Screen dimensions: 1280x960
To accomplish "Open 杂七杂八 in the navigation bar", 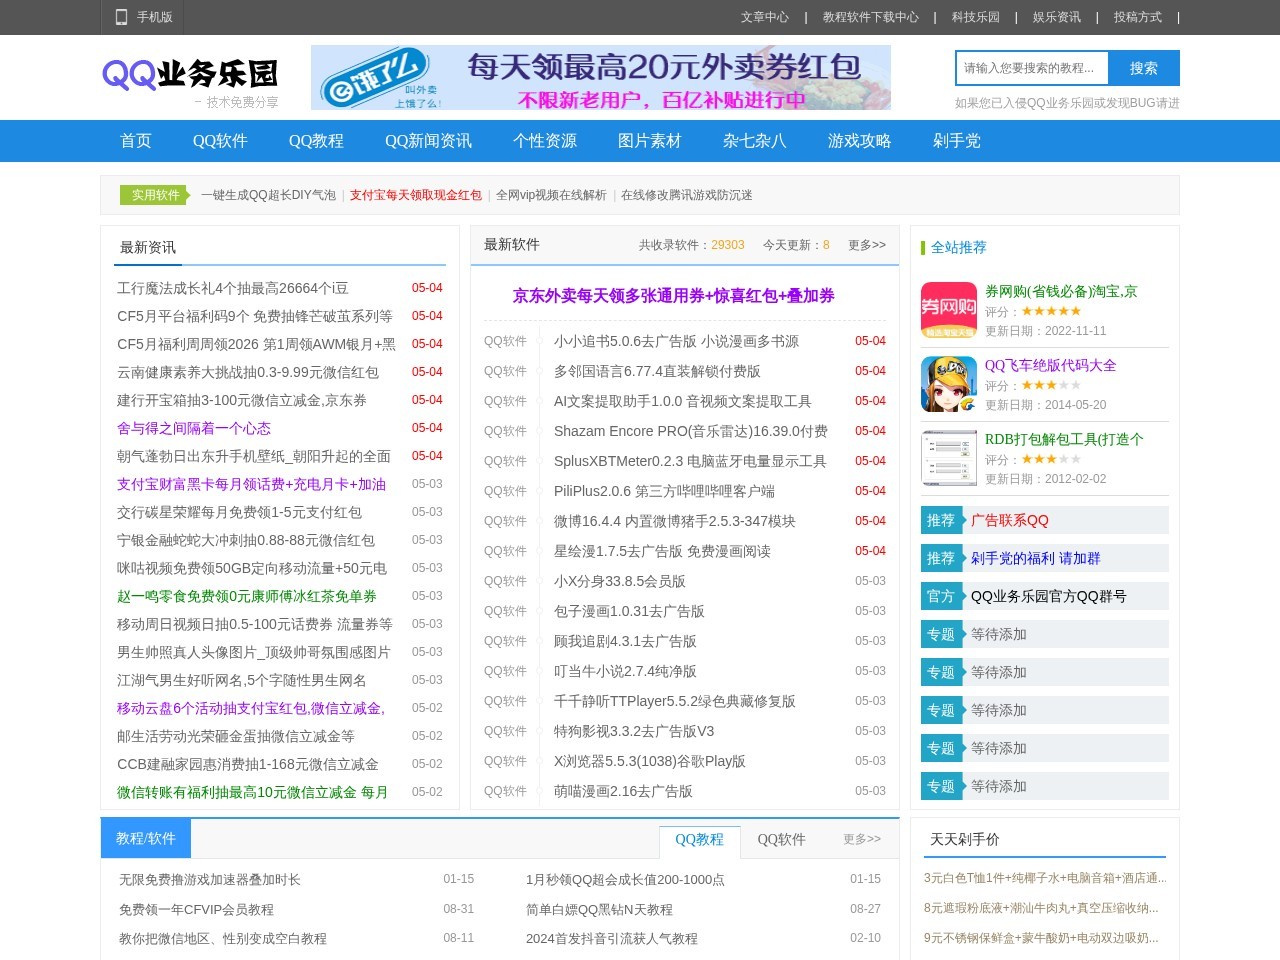I will pyautogui.click(x=755, y=141).
